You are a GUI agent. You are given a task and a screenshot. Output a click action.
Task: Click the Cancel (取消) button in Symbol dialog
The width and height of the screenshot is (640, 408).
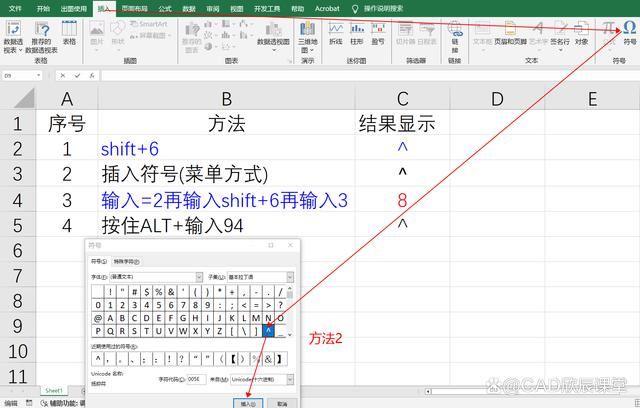coord(282,404)
